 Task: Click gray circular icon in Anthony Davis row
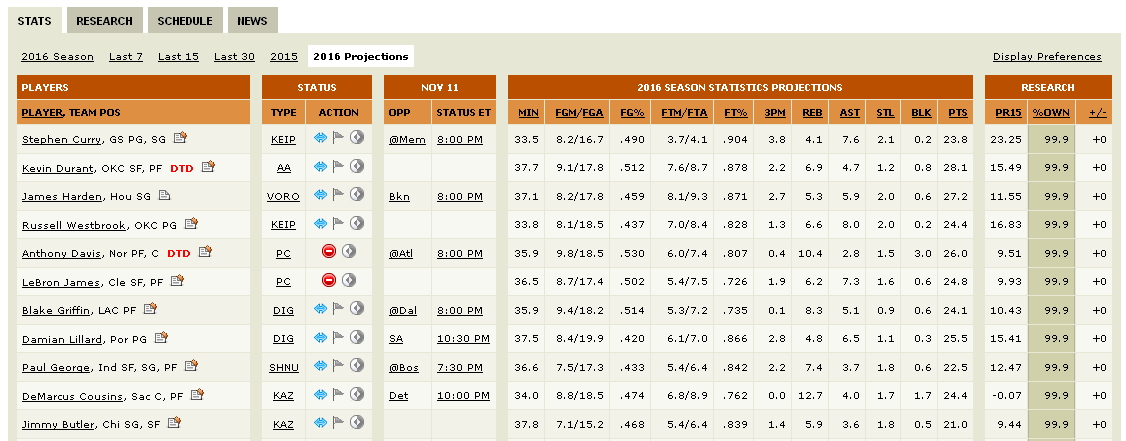348,251
